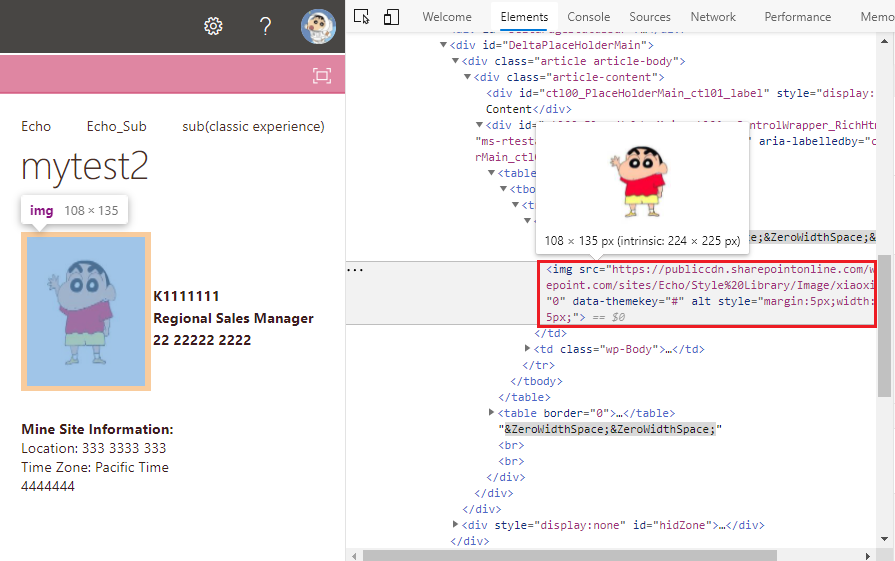Collapse the table element node
This screenshot has height=561, width=895.
coord(491,172)
